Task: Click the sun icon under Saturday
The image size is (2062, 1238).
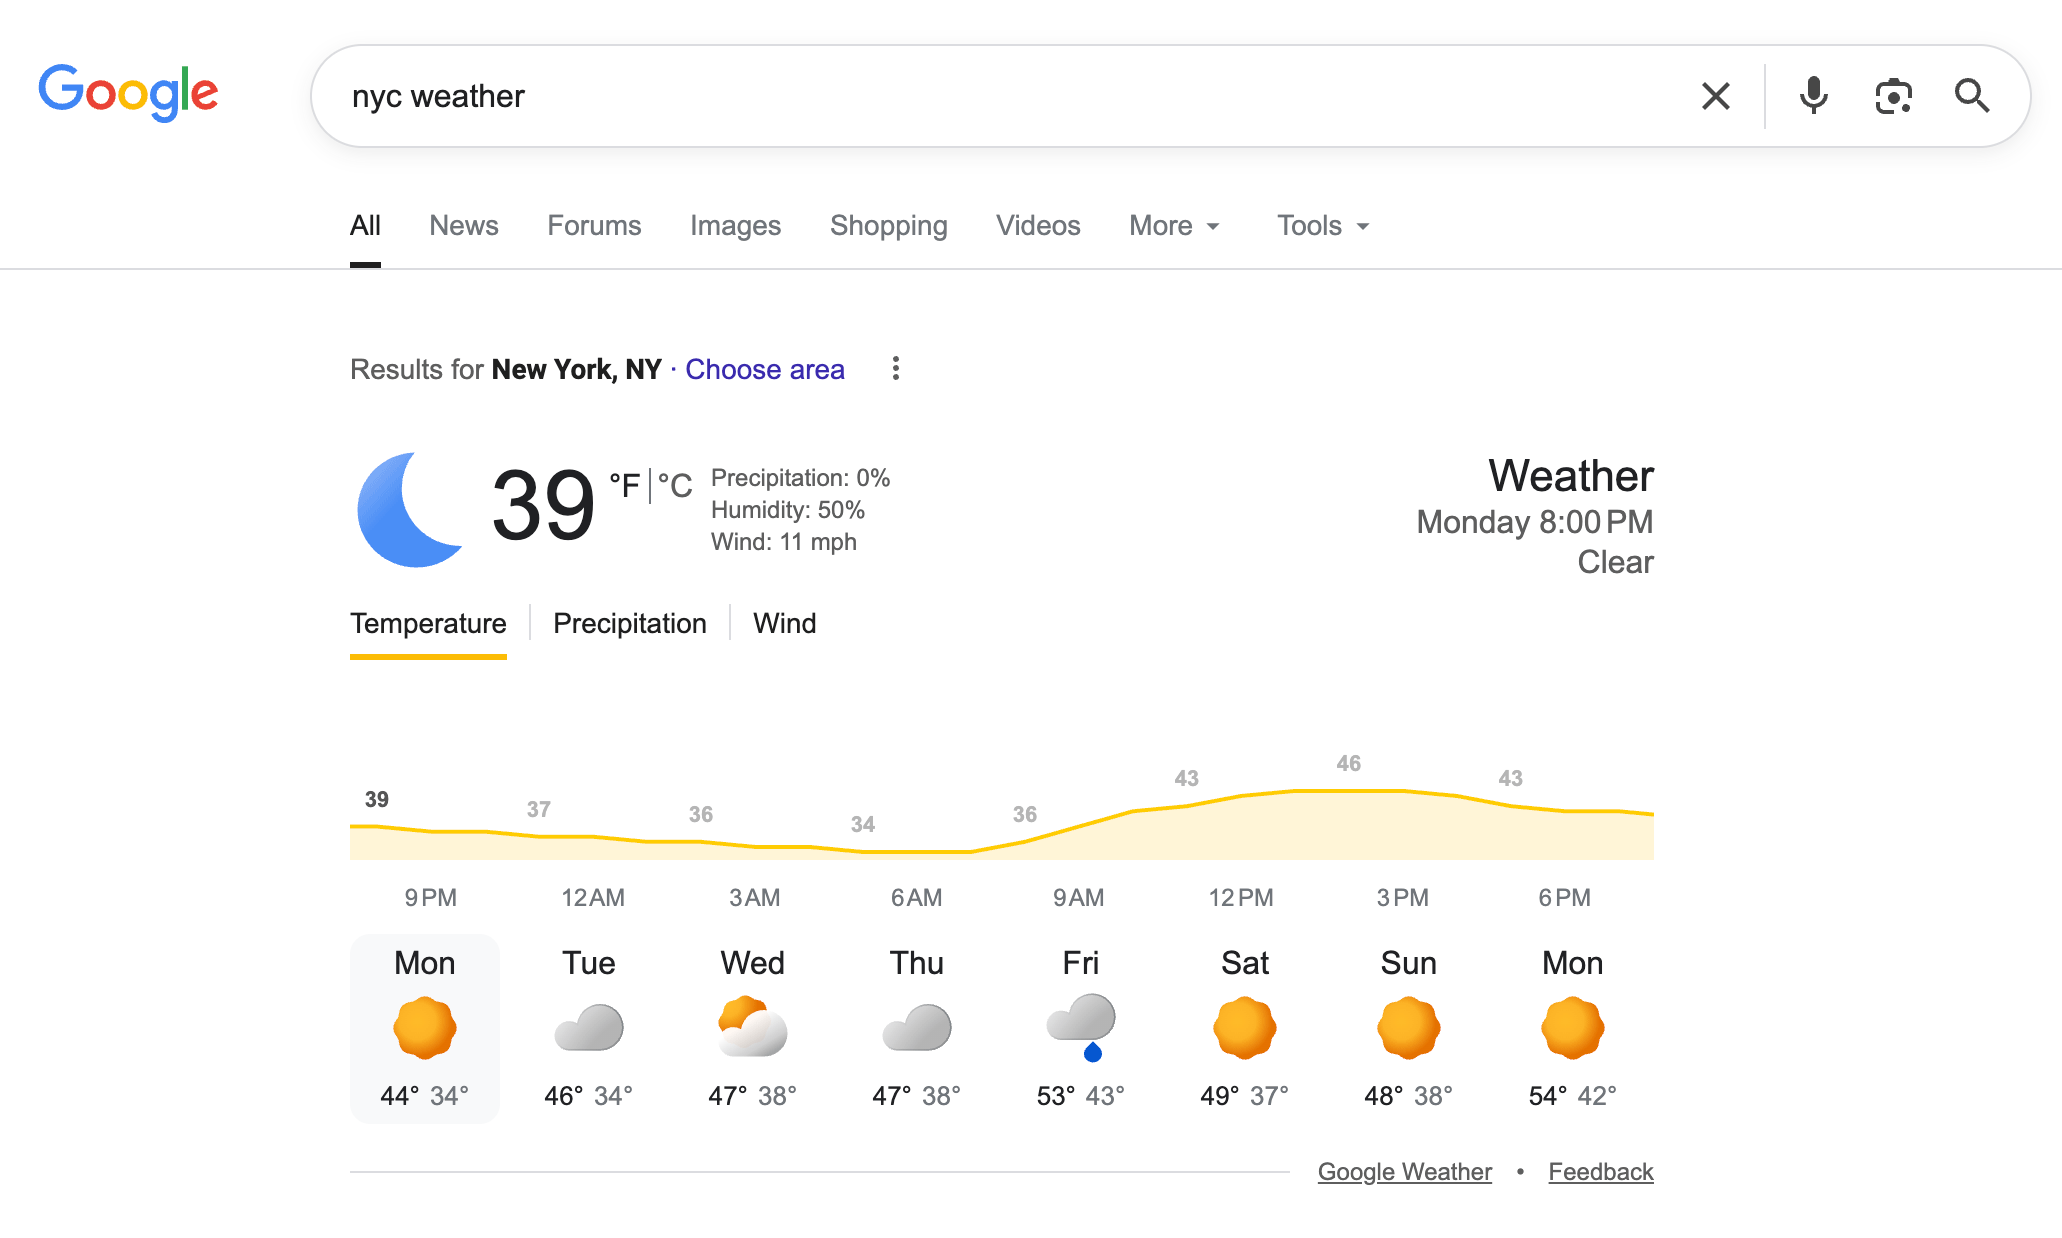Action: pos(1244,1025)
